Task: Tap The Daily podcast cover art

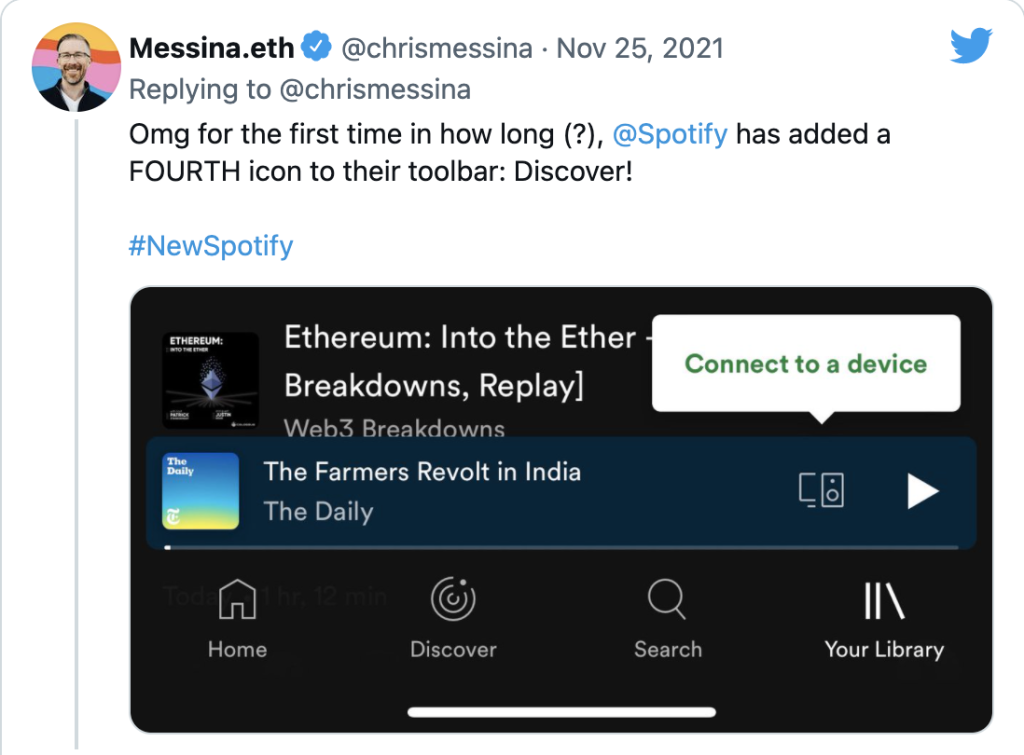Action: 200,491
